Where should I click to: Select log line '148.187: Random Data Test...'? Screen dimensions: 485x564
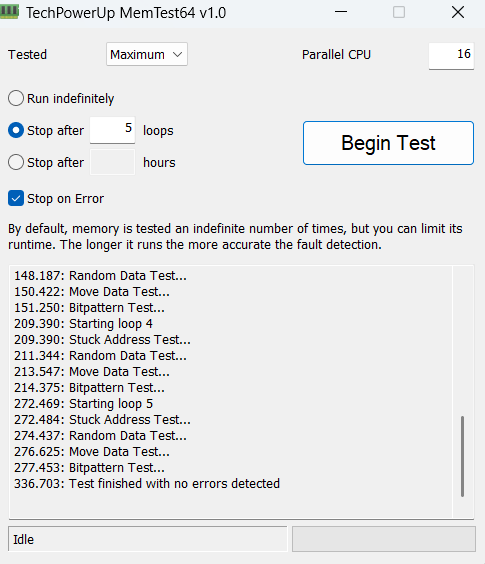point(100,276)
